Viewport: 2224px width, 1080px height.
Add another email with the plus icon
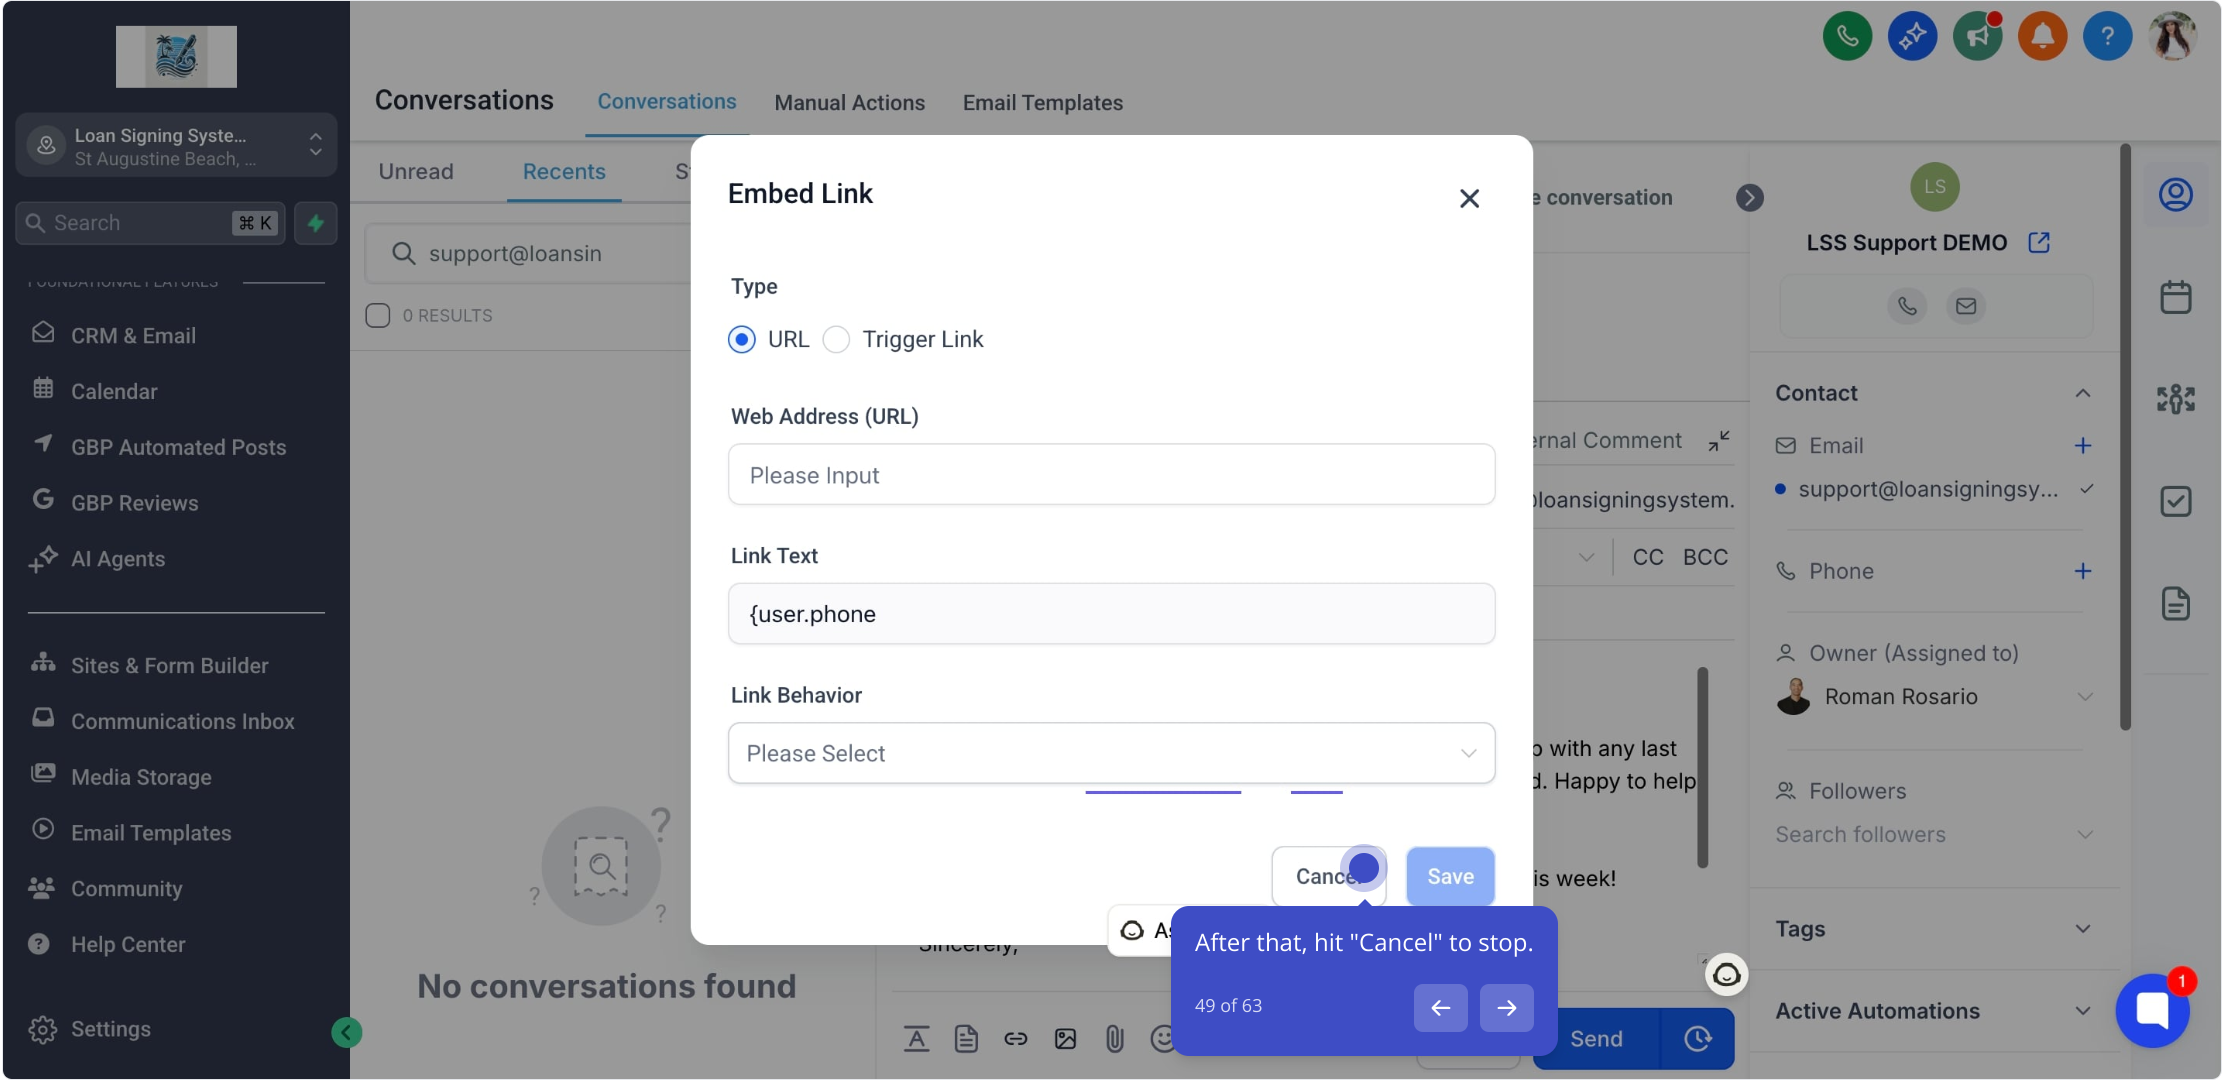2083,446
